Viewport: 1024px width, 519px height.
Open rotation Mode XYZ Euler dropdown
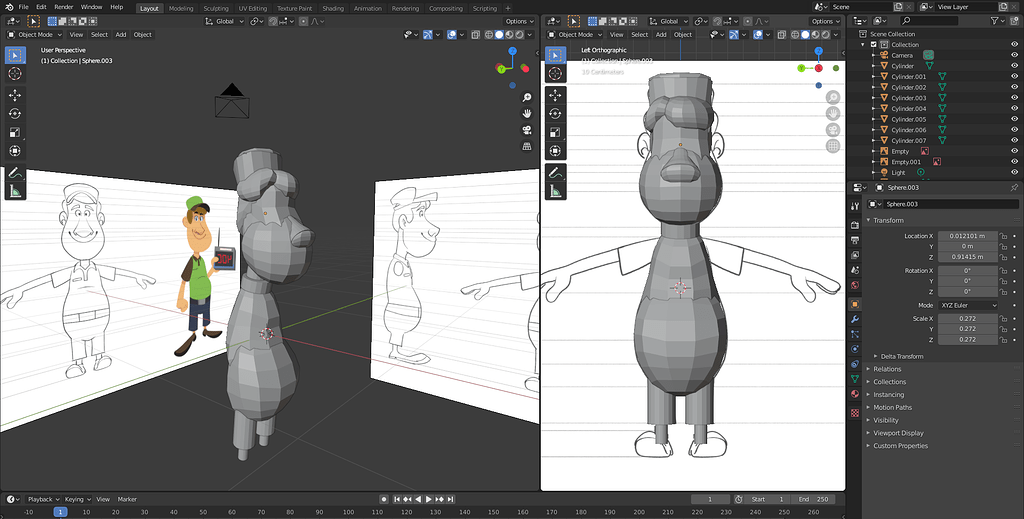(x=968, y=306)
